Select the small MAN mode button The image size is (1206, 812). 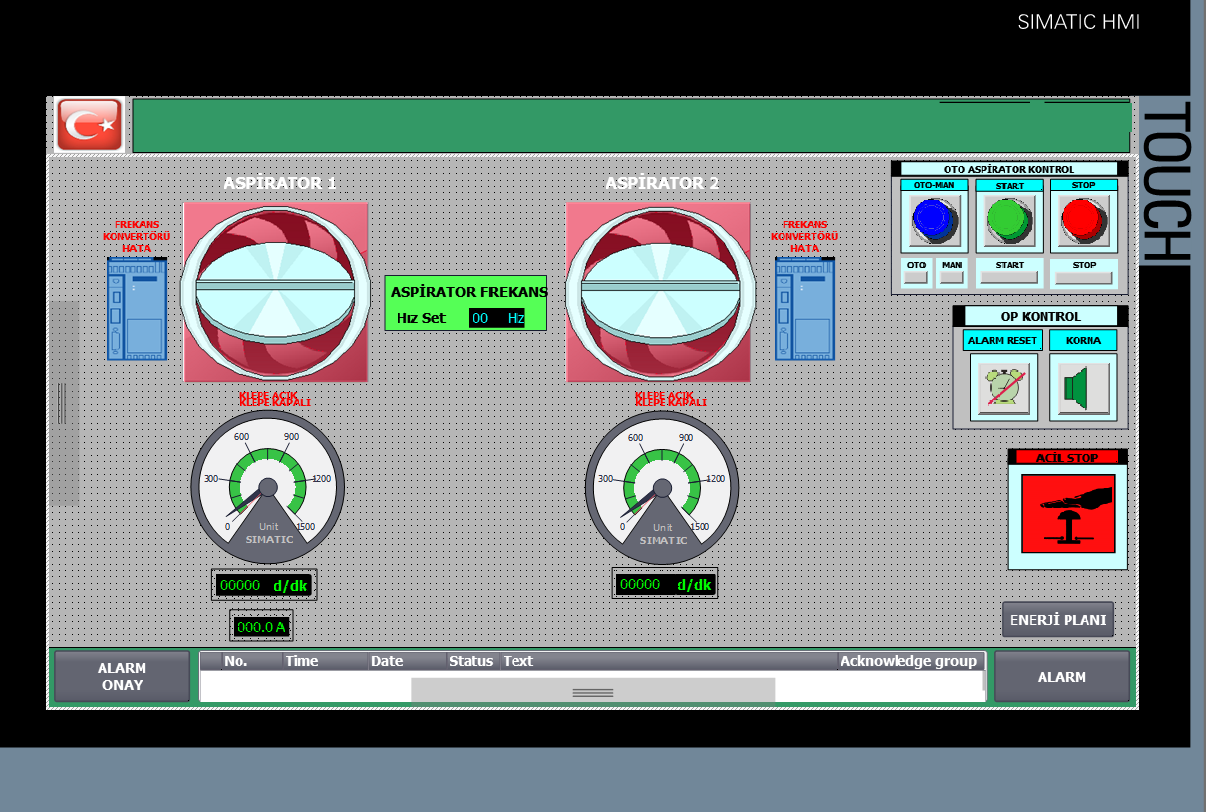pos(951,272)
